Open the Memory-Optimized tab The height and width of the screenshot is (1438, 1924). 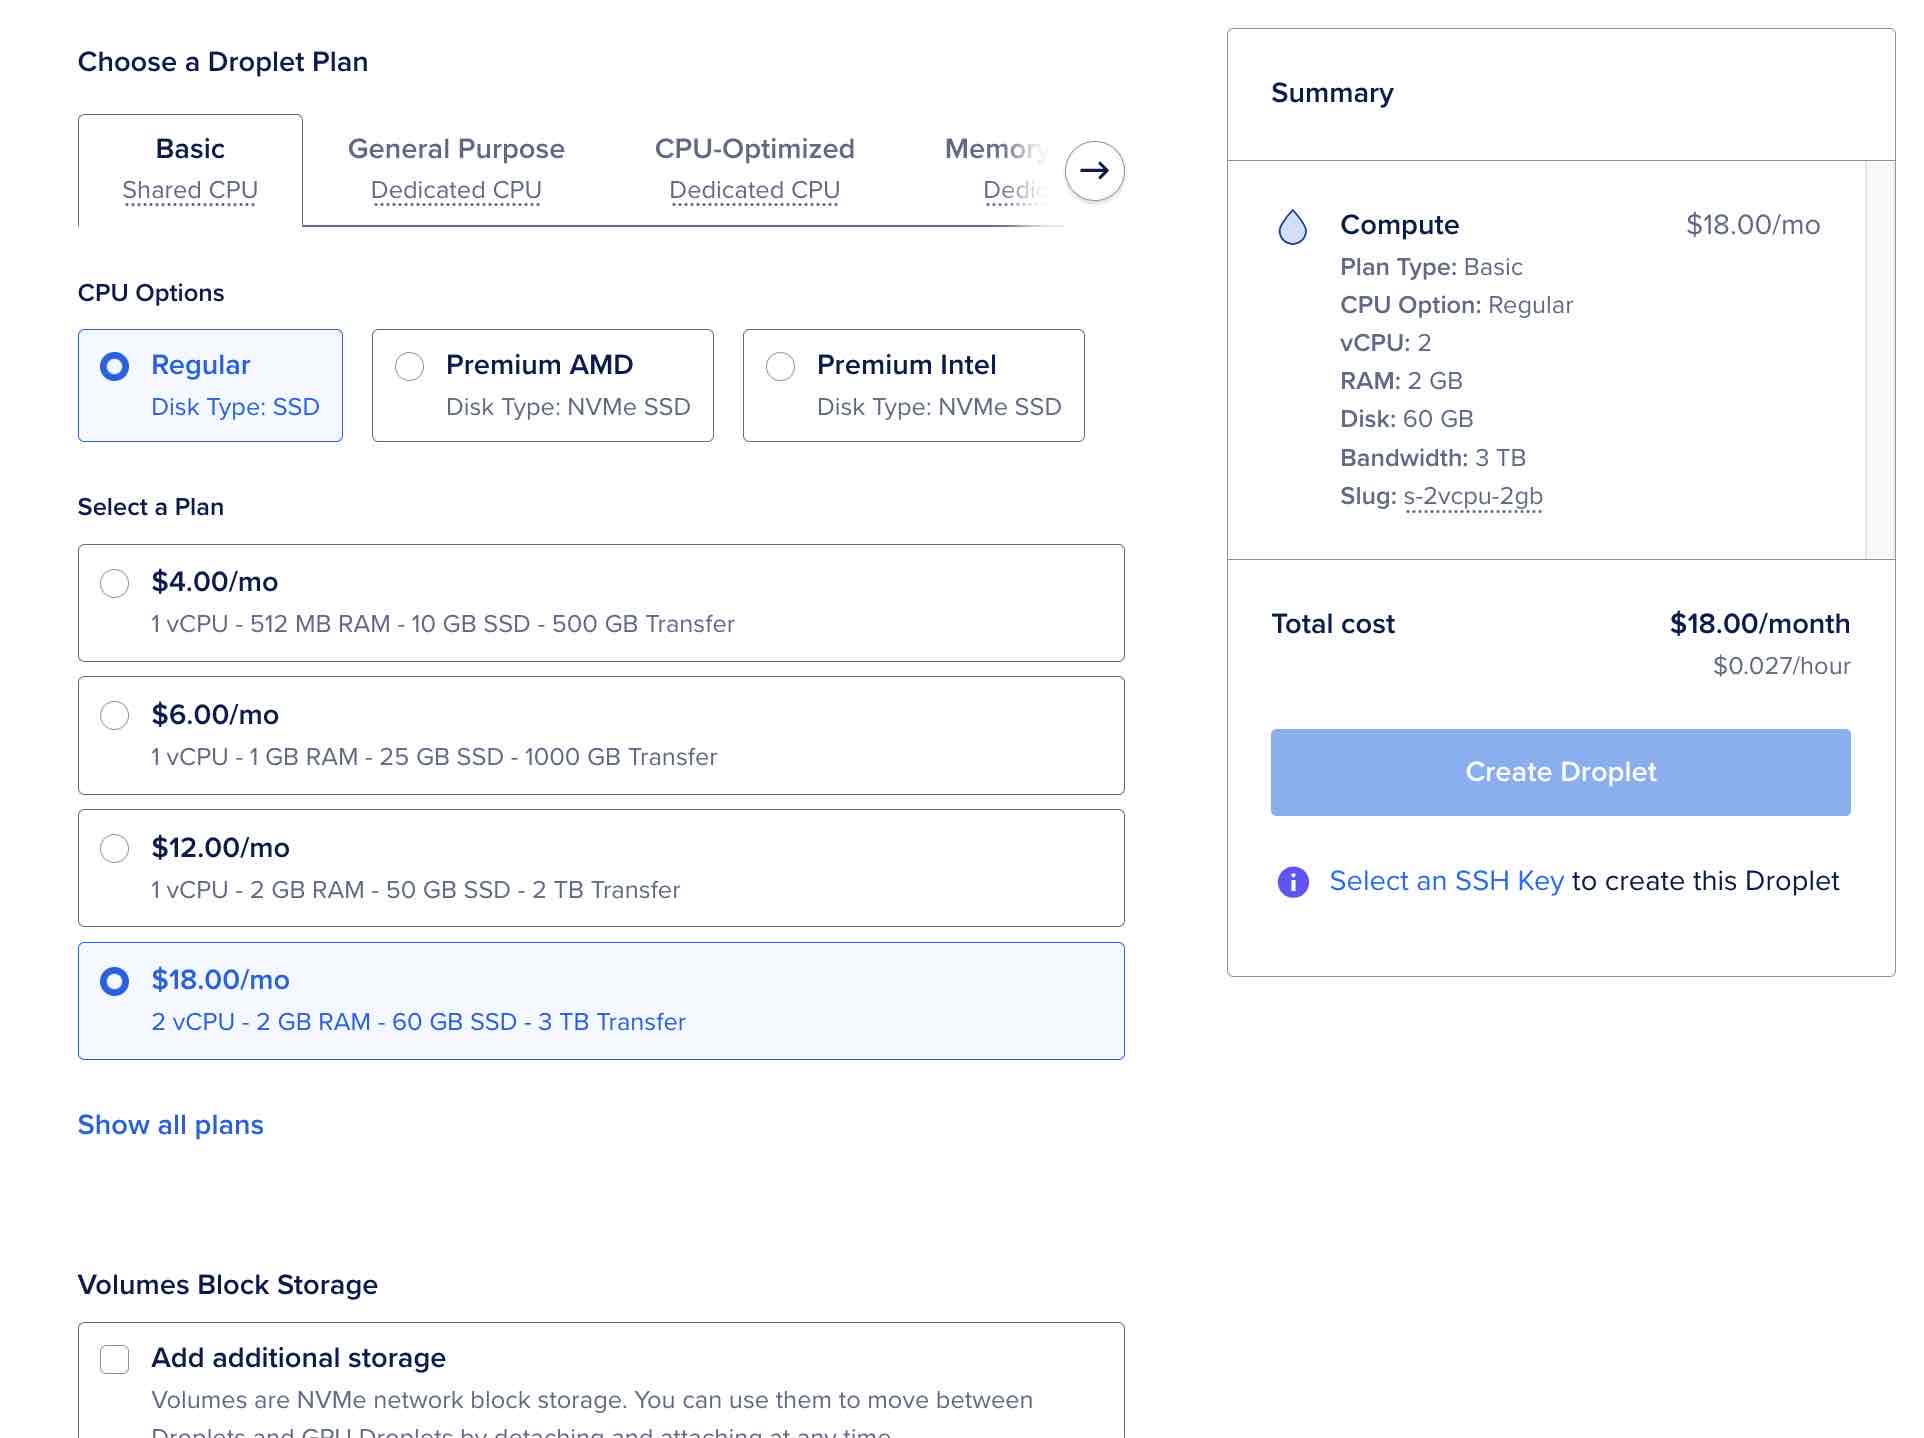[x=997, y=170]
